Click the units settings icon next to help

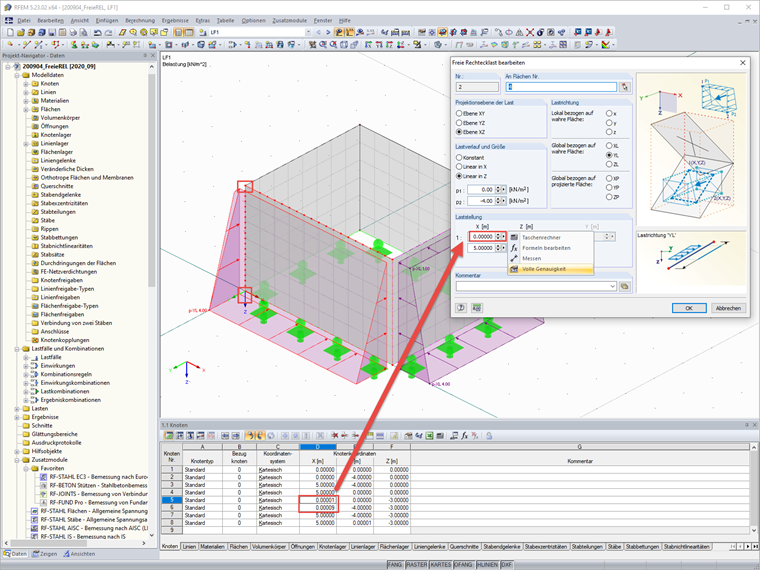[x=477, y=308]
